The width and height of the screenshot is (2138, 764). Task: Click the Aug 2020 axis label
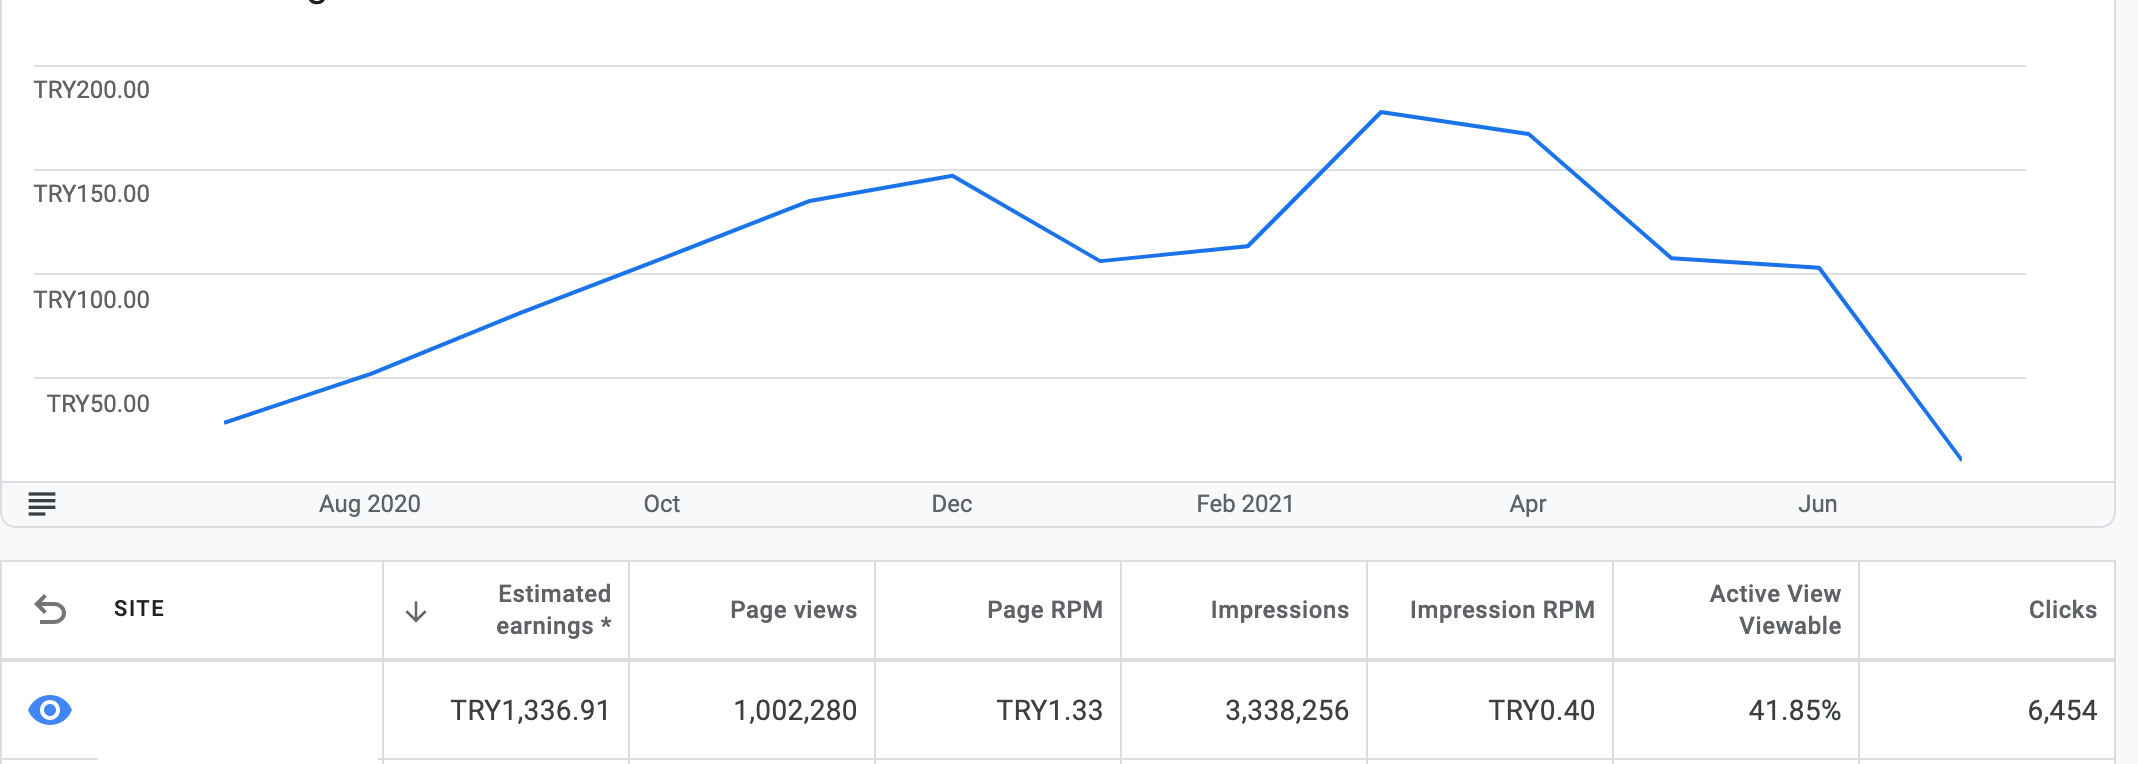click(x=369, y=504)
